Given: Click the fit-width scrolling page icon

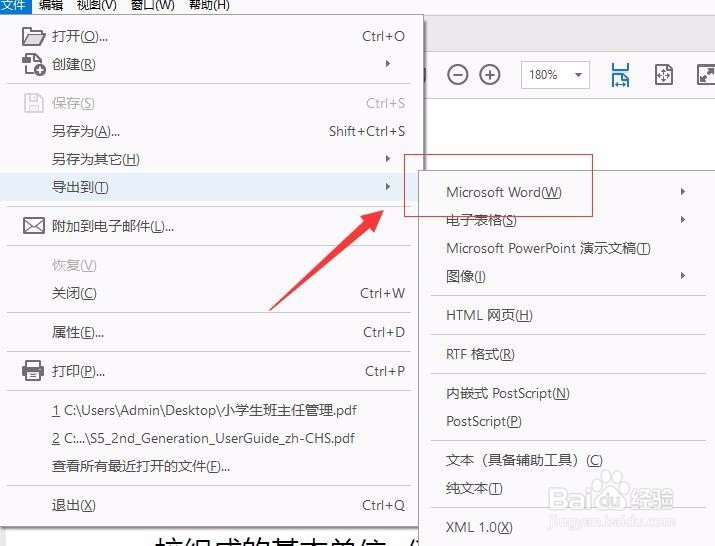Looking at the screenshot, I should 620,75.
